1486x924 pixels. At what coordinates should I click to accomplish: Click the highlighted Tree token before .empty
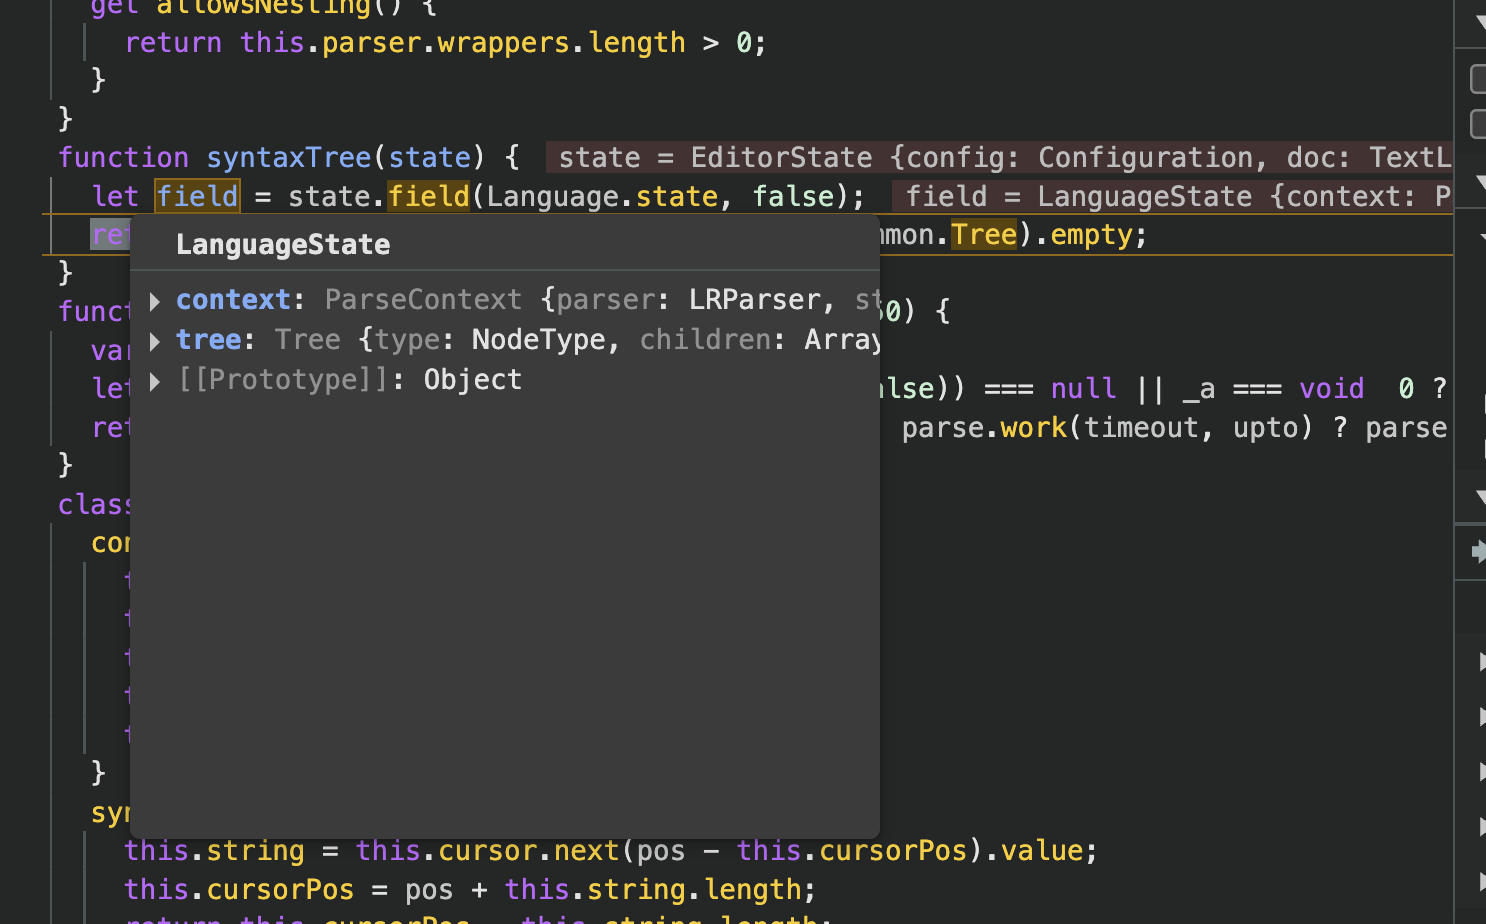(983, 235)
